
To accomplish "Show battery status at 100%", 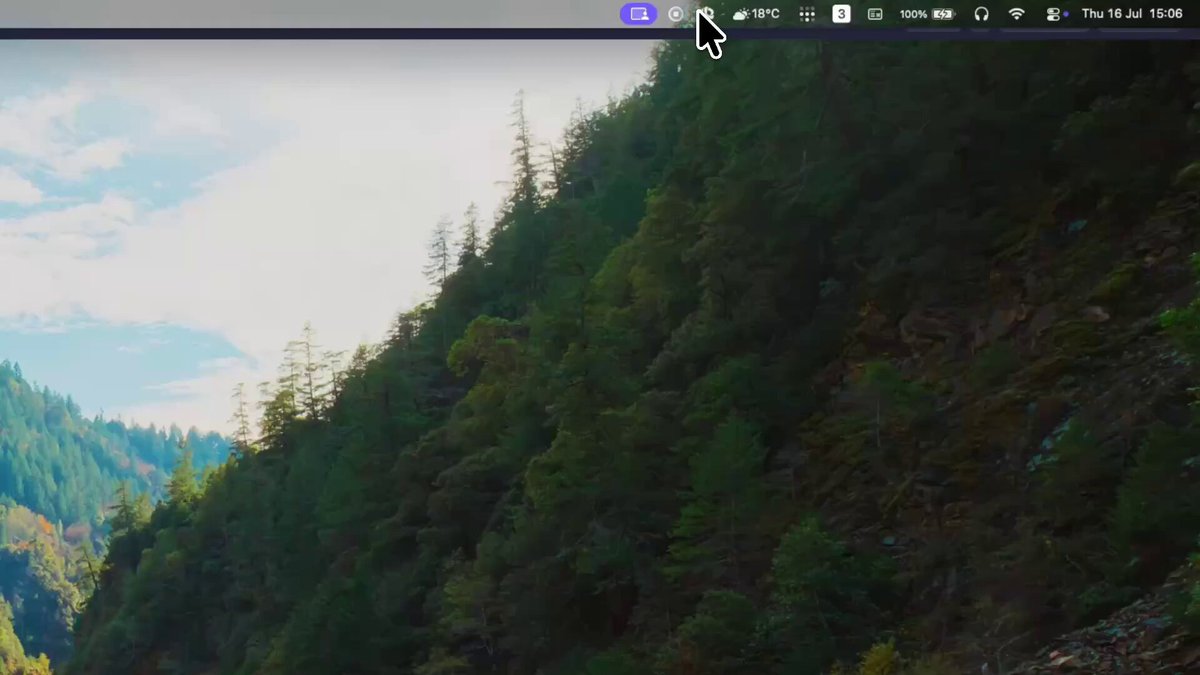I will tap(927, 14).
